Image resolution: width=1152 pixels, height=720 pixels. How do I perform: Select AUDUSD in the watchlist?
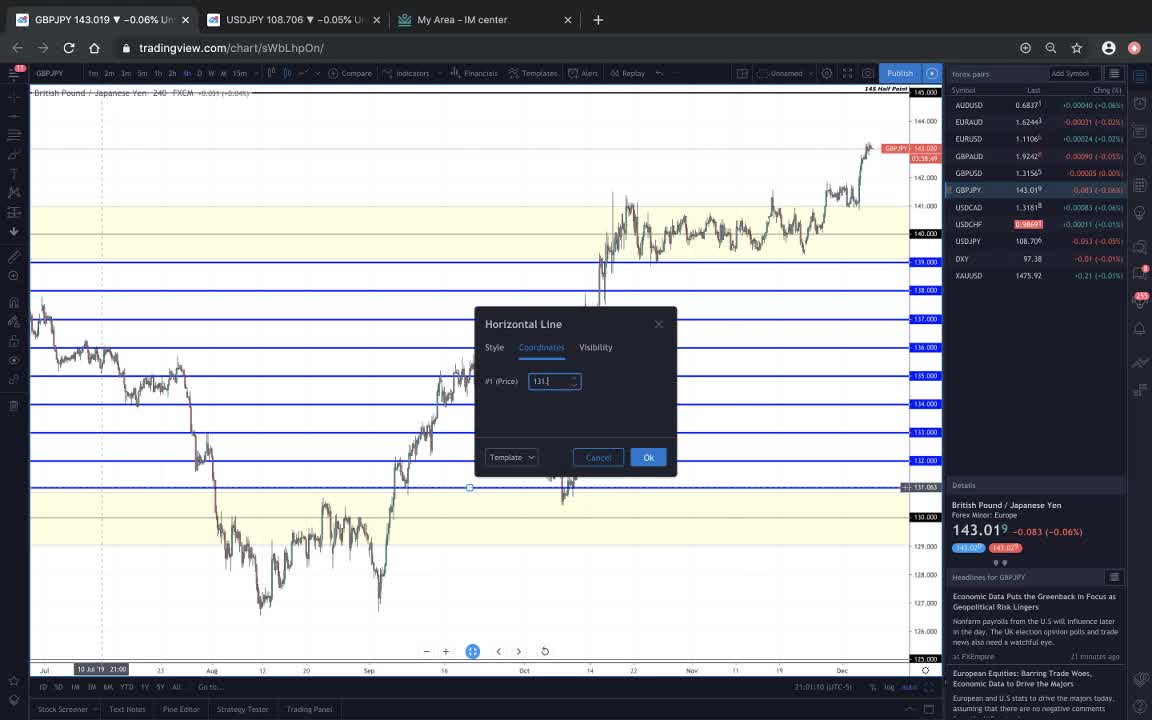[x=1036, y=105]
